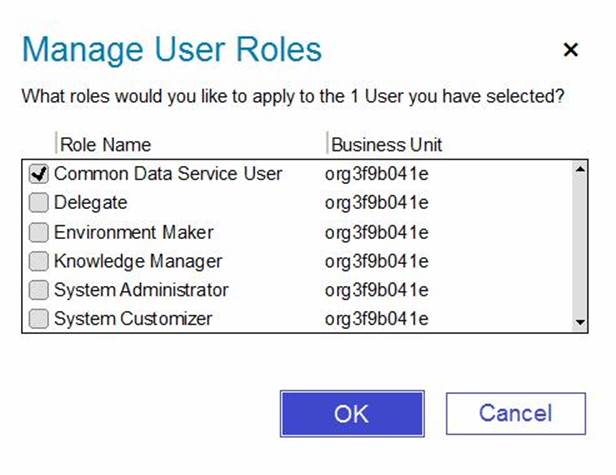616x475 pixels.
Task: Click the OK button
Action: tap(351, 413)
